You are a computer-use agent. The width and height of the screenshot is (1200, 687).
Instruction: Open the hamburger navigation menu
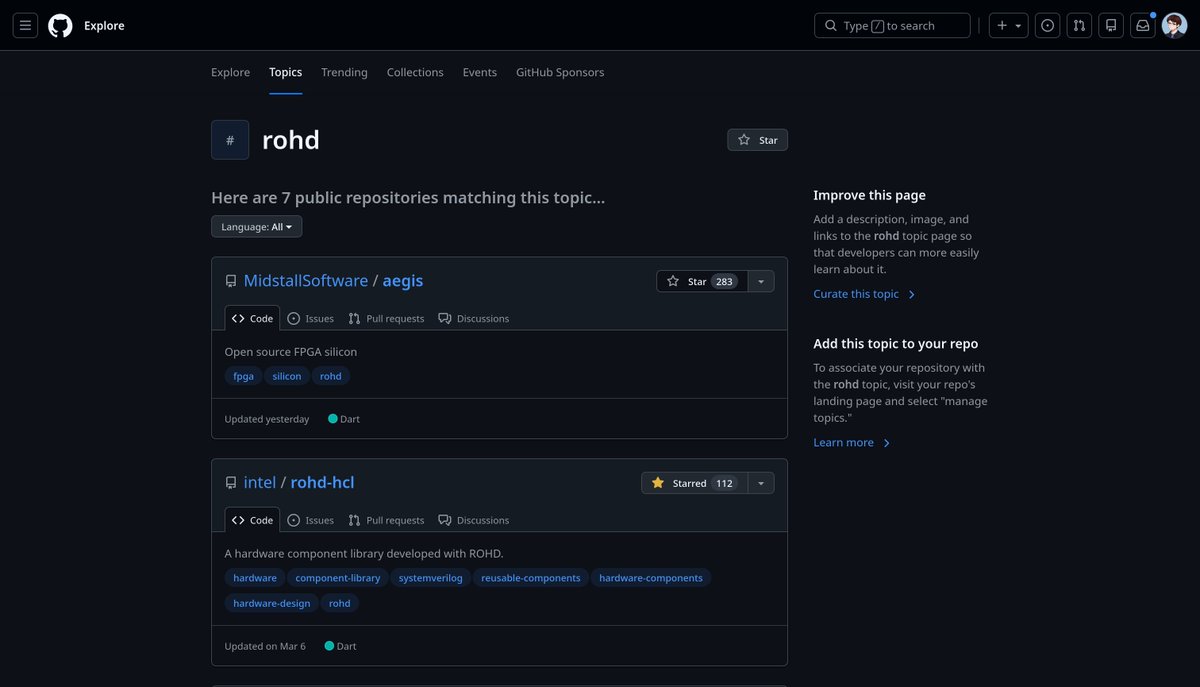(25, 26)
